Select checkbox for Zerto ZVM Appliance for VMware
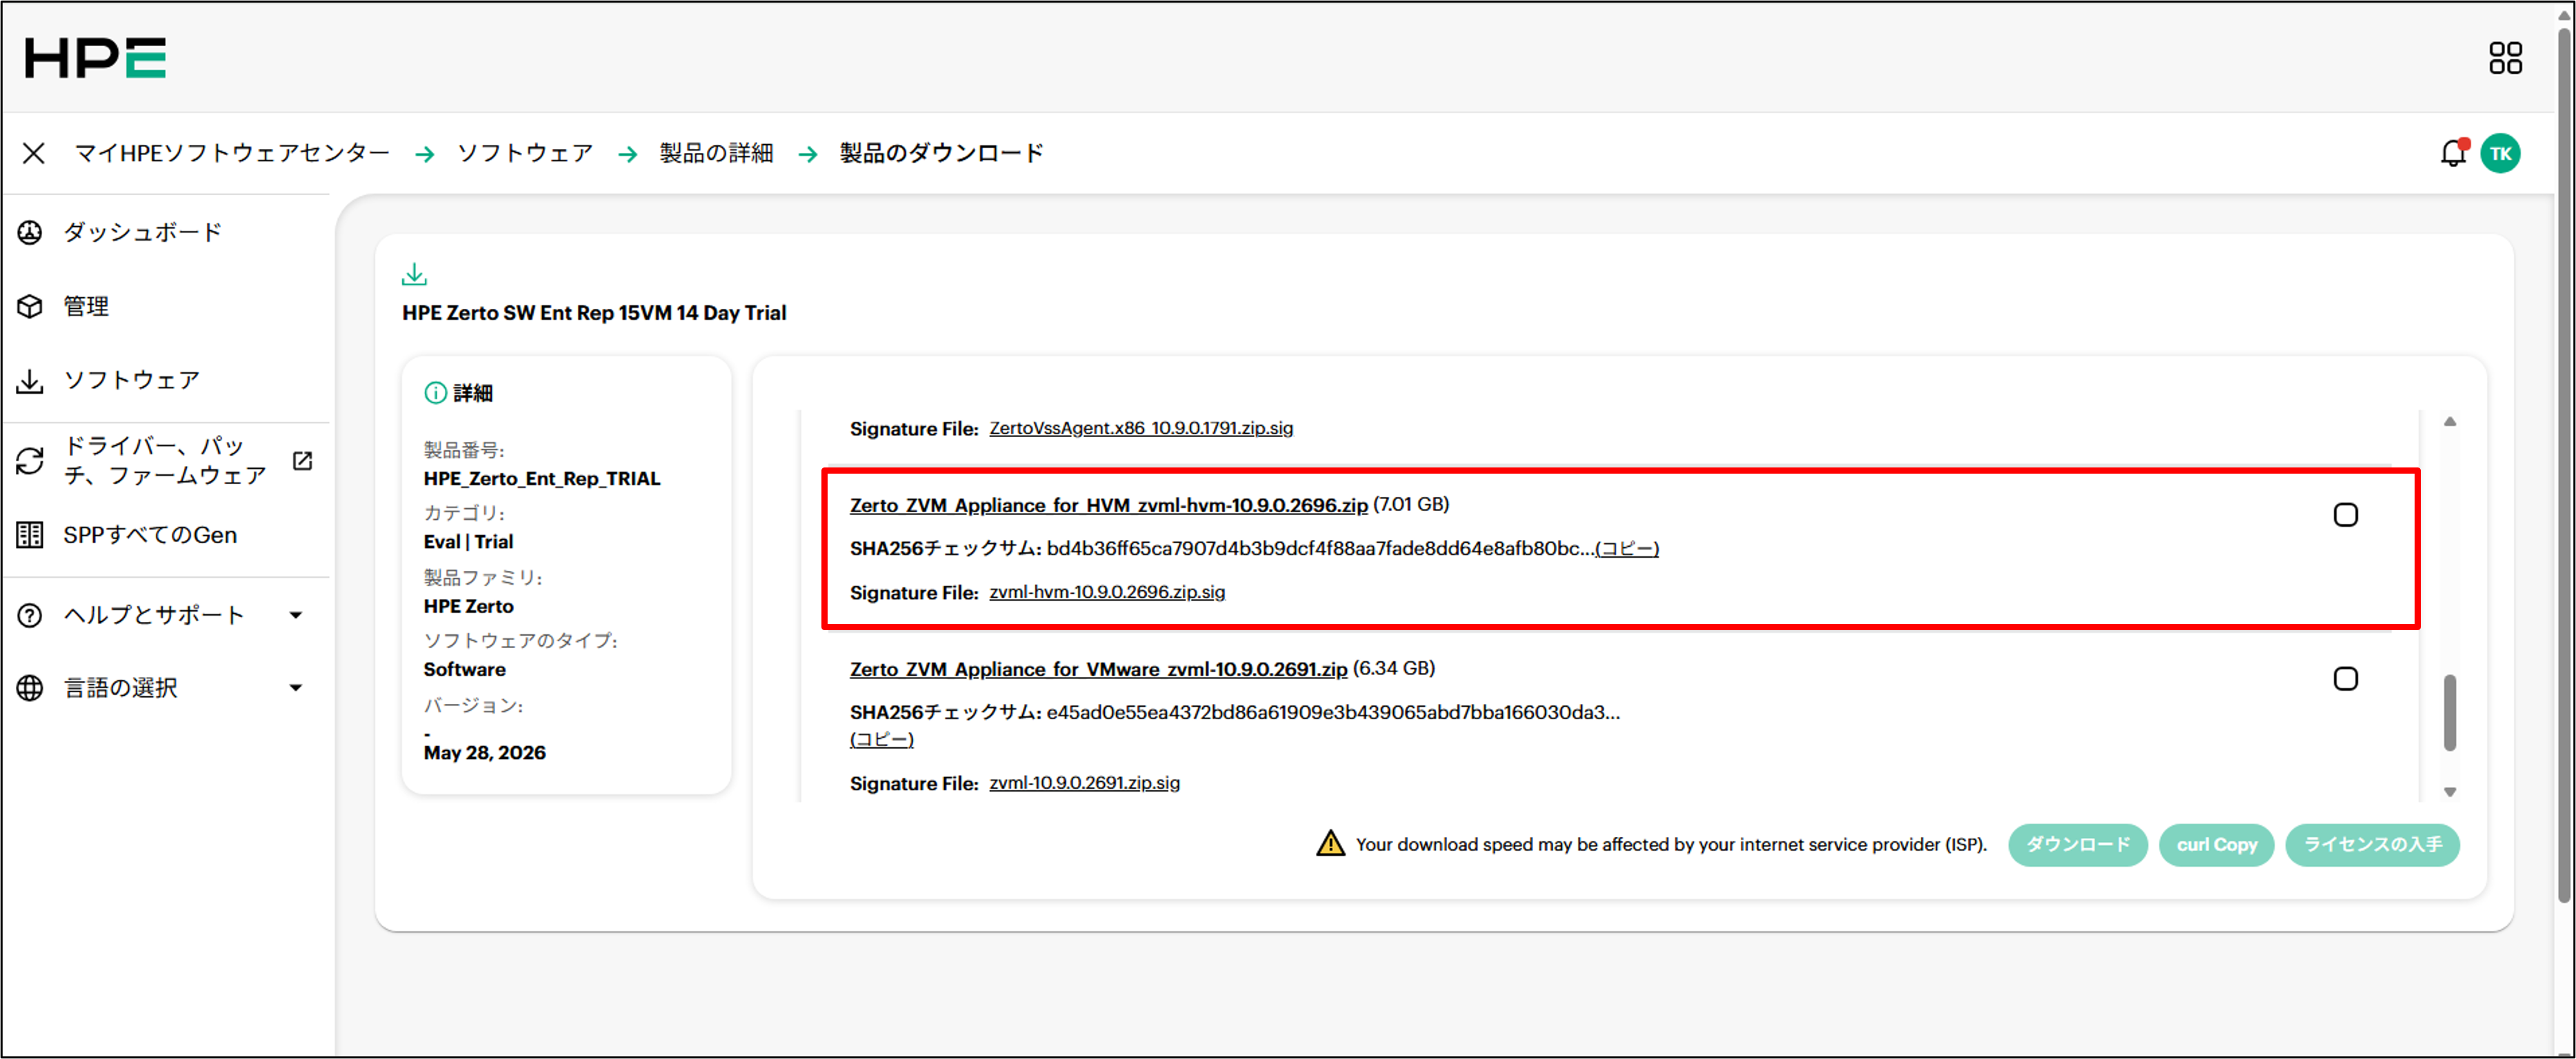Screen dimensions: 2576x1059 click(x=2345, y=679)
